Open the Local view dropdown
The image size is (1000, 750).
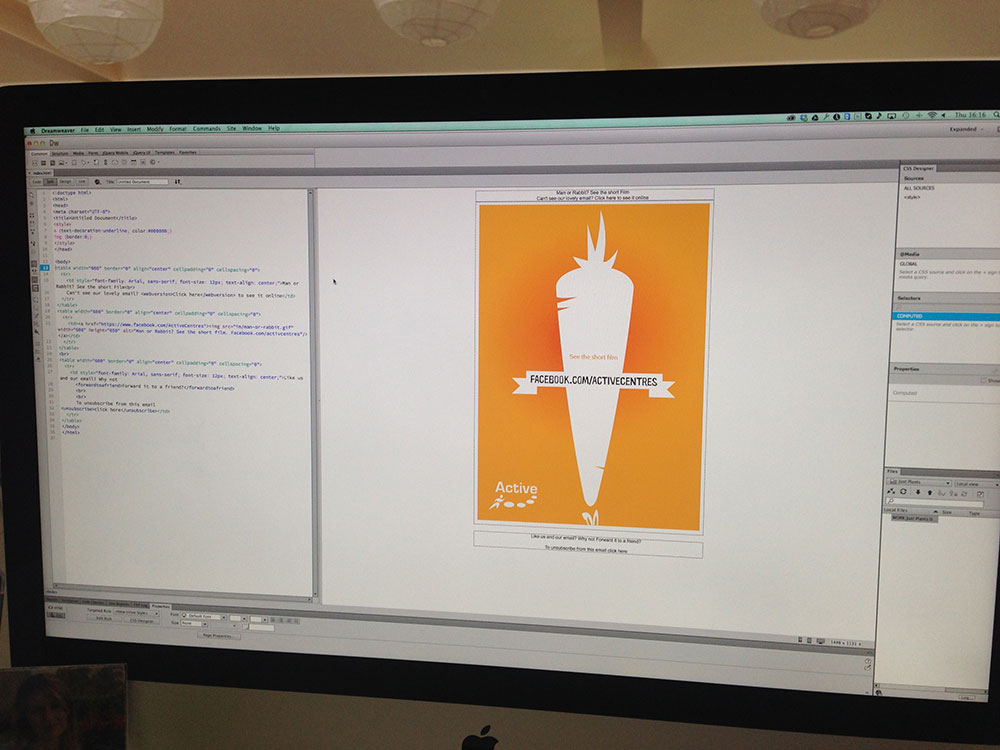[x=977, y=484]
